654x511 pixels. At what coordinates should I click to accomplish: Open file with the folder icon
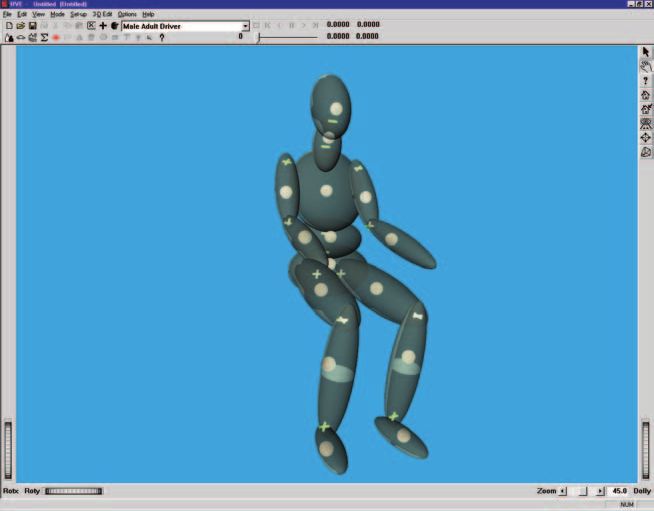[x=21, y=26]
